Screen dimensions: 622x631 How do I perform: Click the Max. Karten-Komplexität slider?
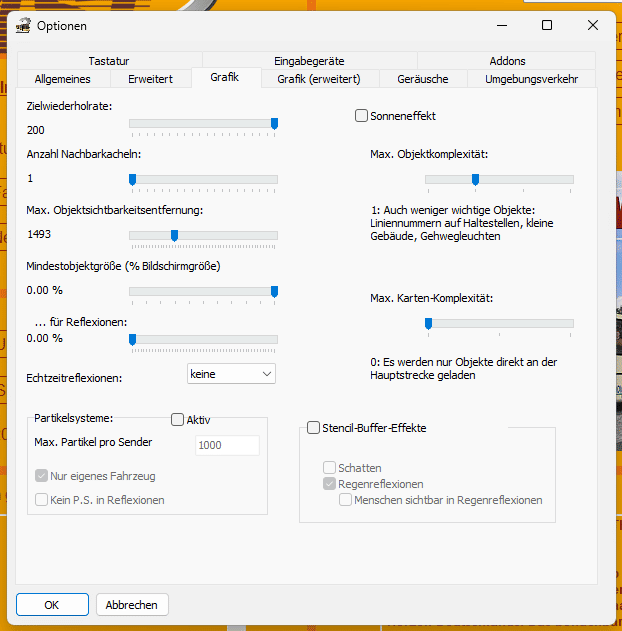(499, 323)
